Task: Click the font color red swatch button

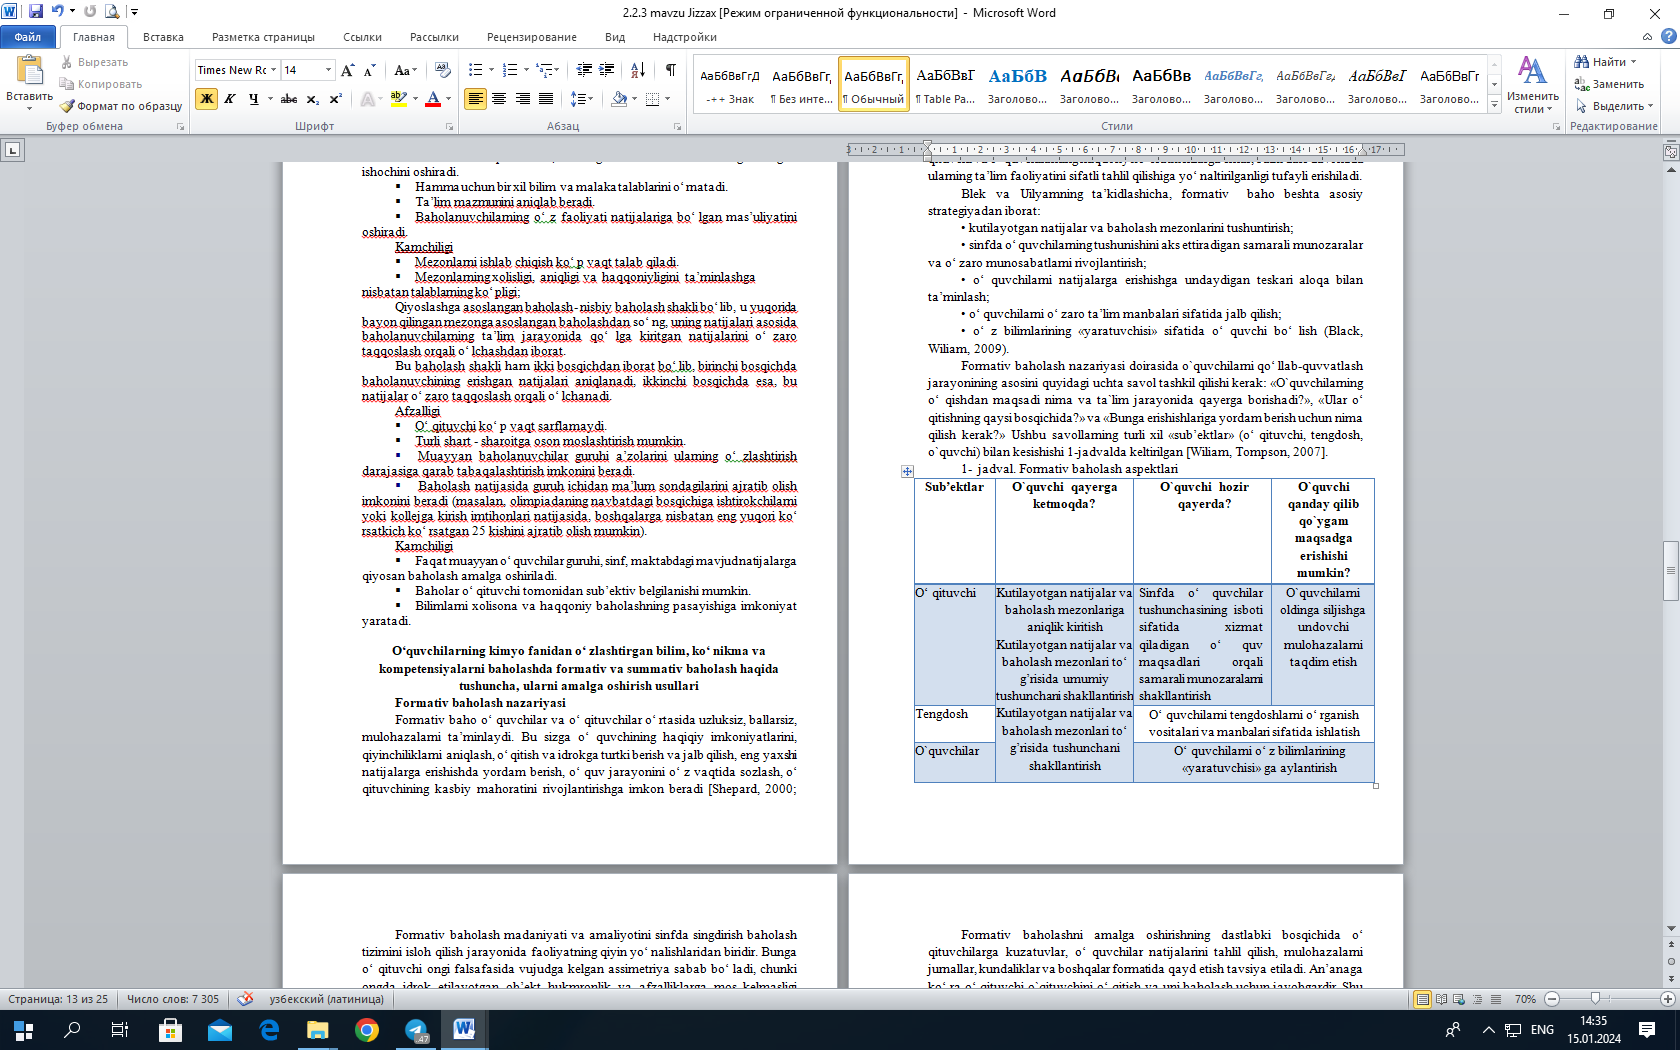Action: pyautogui.click(x=433, y=99)
